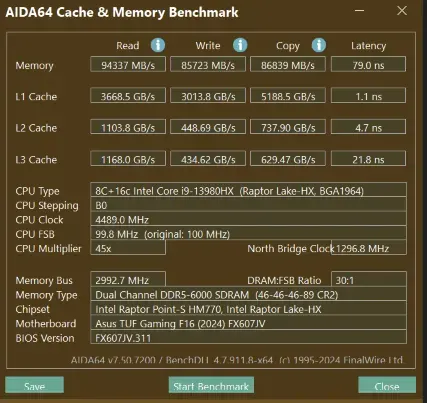Select L3 Cache copy 629.47 GB/s
The height and width of the screenshot is (403, 427).
(x=288, y=159)
